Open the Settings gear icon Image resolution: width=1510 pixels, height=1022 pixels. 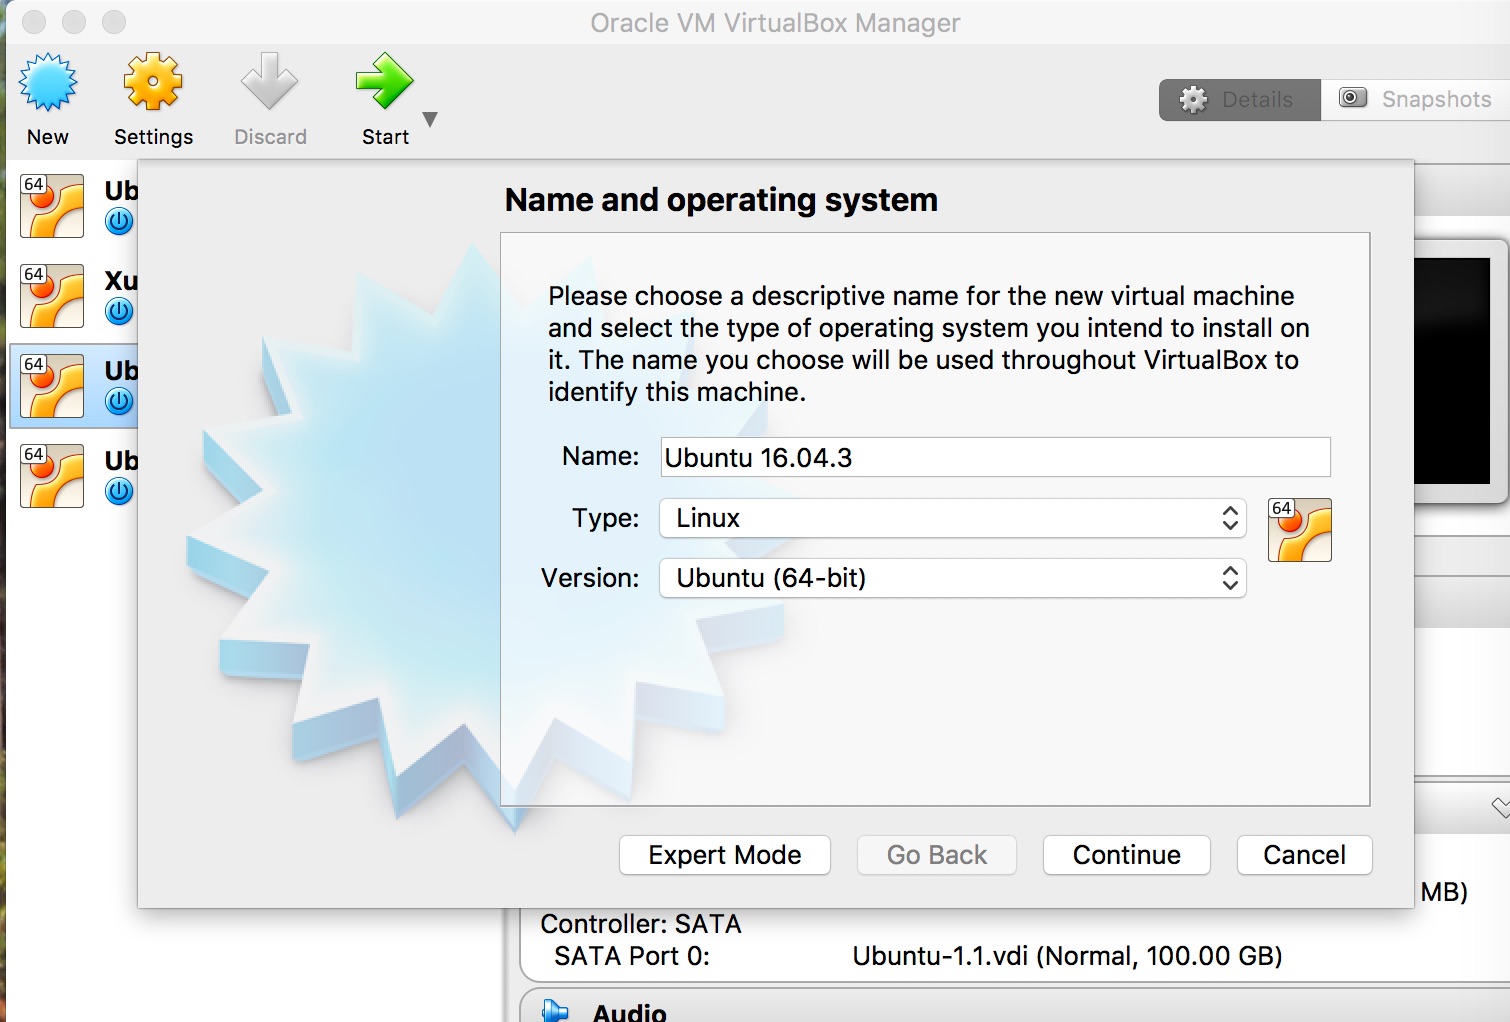click(153, 83)
